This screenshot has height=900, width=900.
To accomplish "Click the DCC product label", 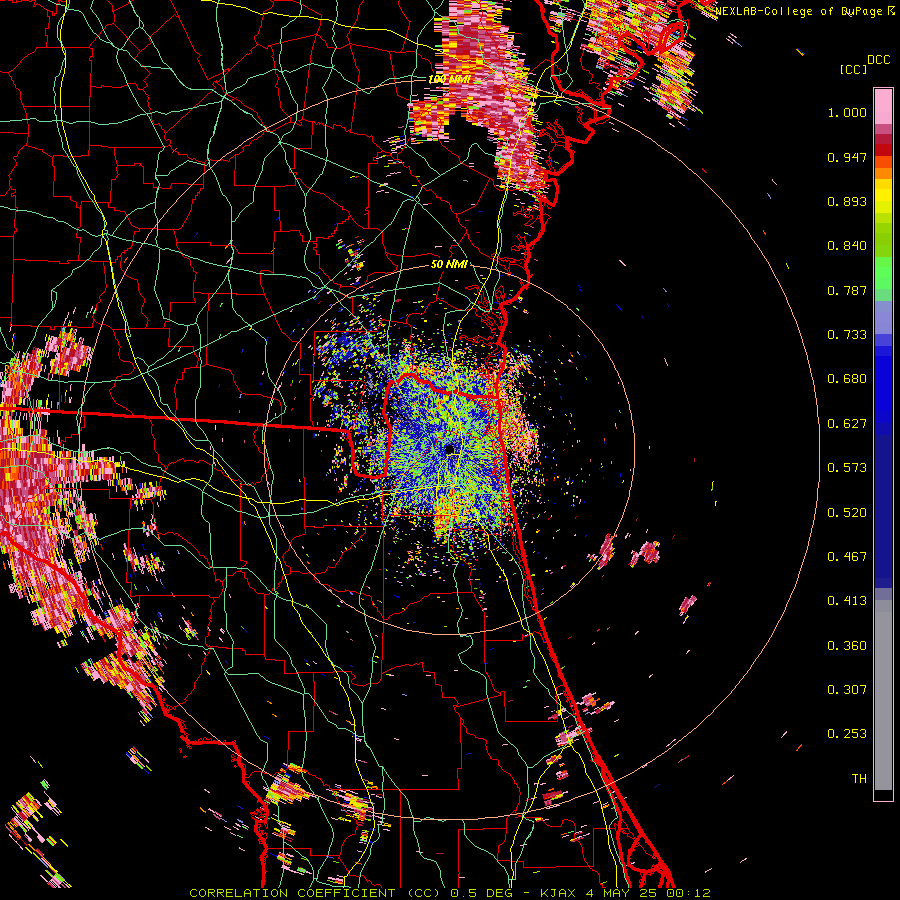I will coord(879,60).
